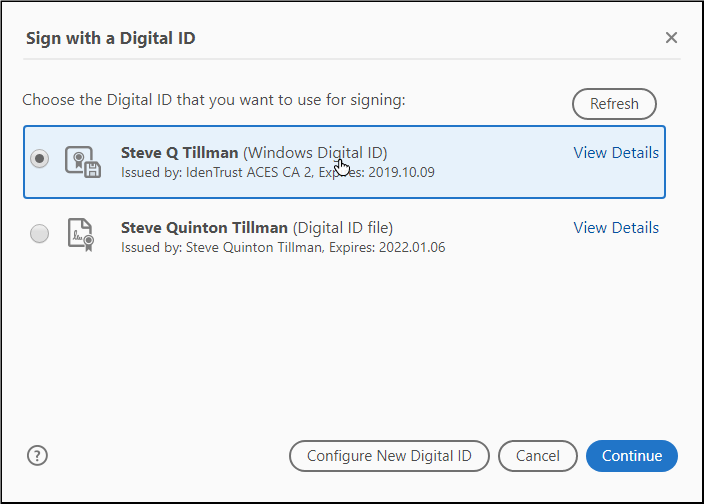Click Configure New Digital ID button
Viewport: 704px width, 504px height.
coord(389,456)
